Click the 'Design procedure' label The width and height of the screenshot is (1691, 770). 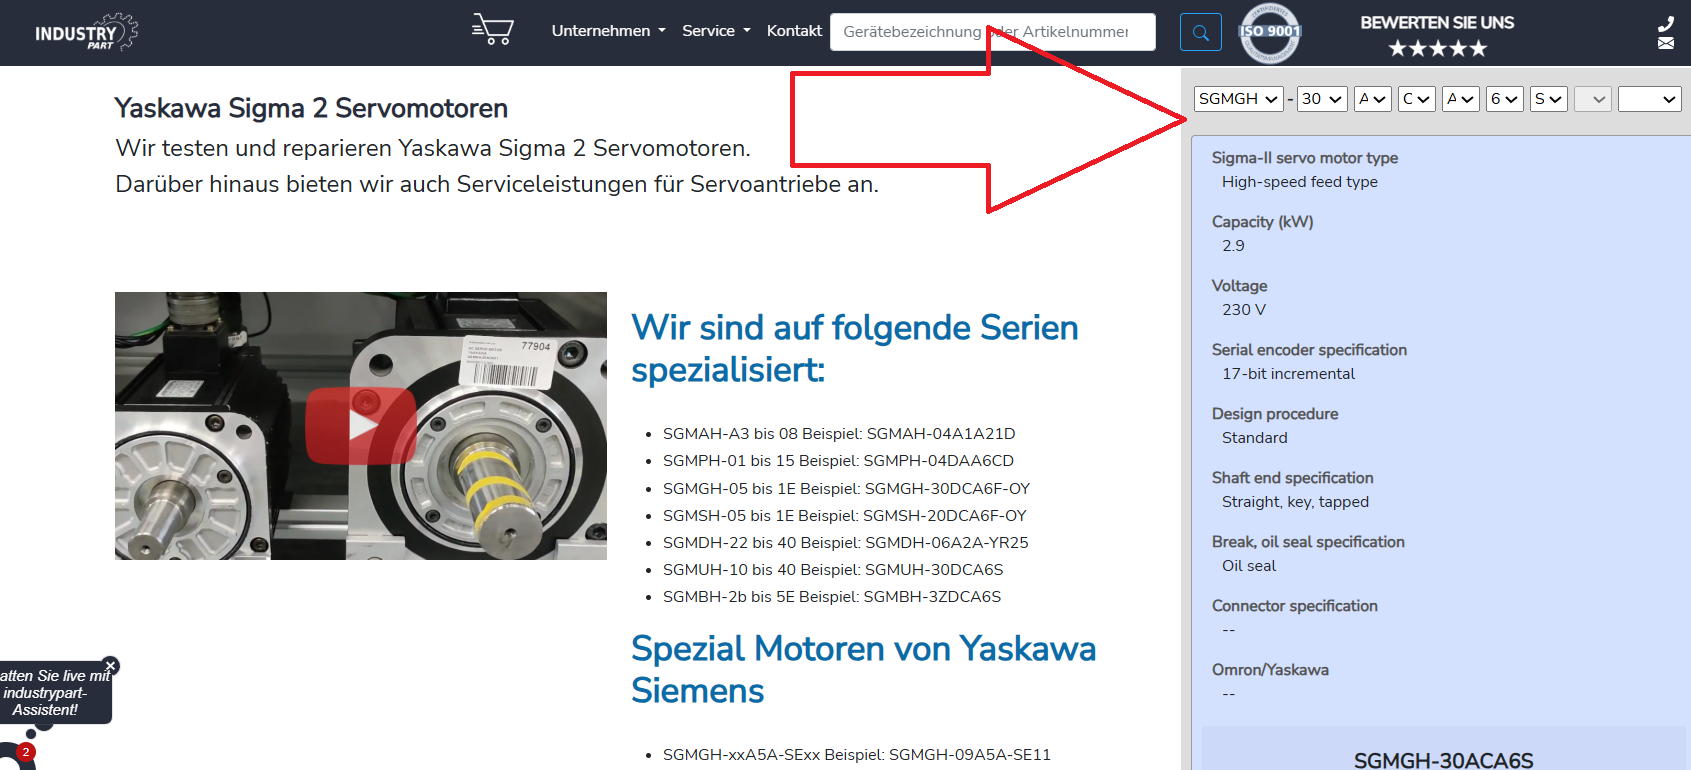[x=1275, y=414]
